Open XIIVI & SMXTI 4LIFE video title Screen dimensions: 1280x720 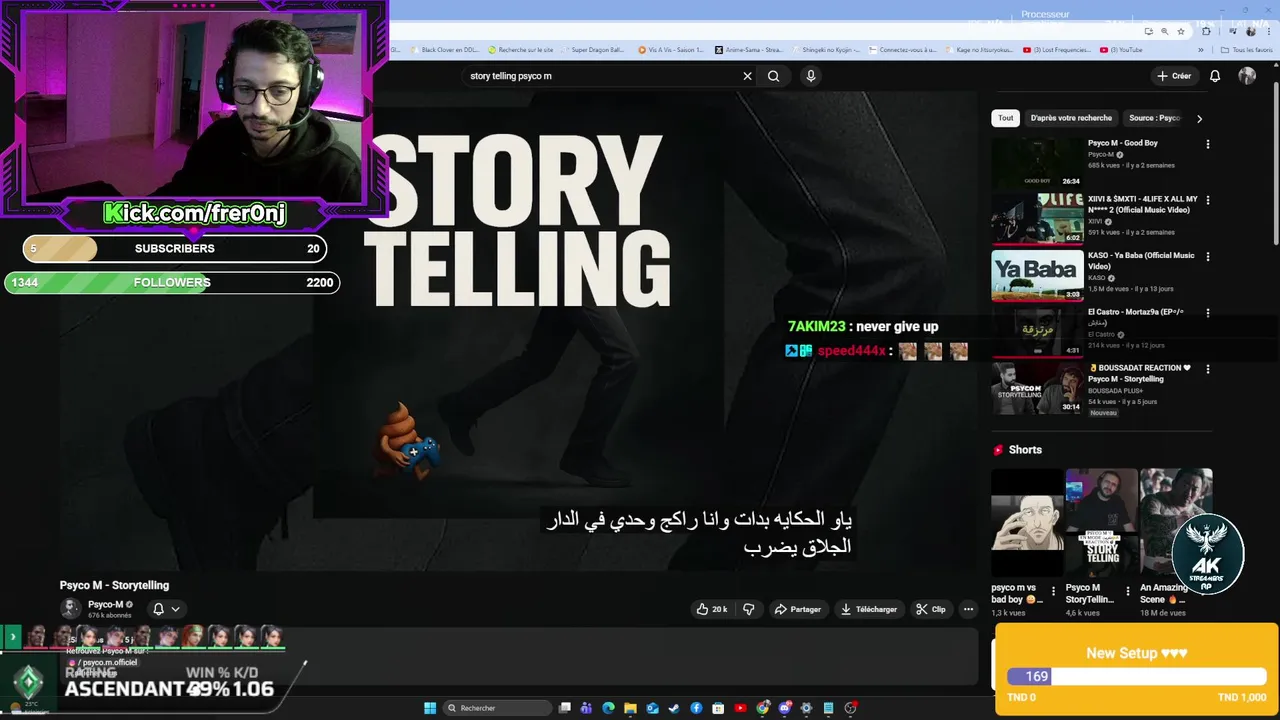pos(1142,205)
